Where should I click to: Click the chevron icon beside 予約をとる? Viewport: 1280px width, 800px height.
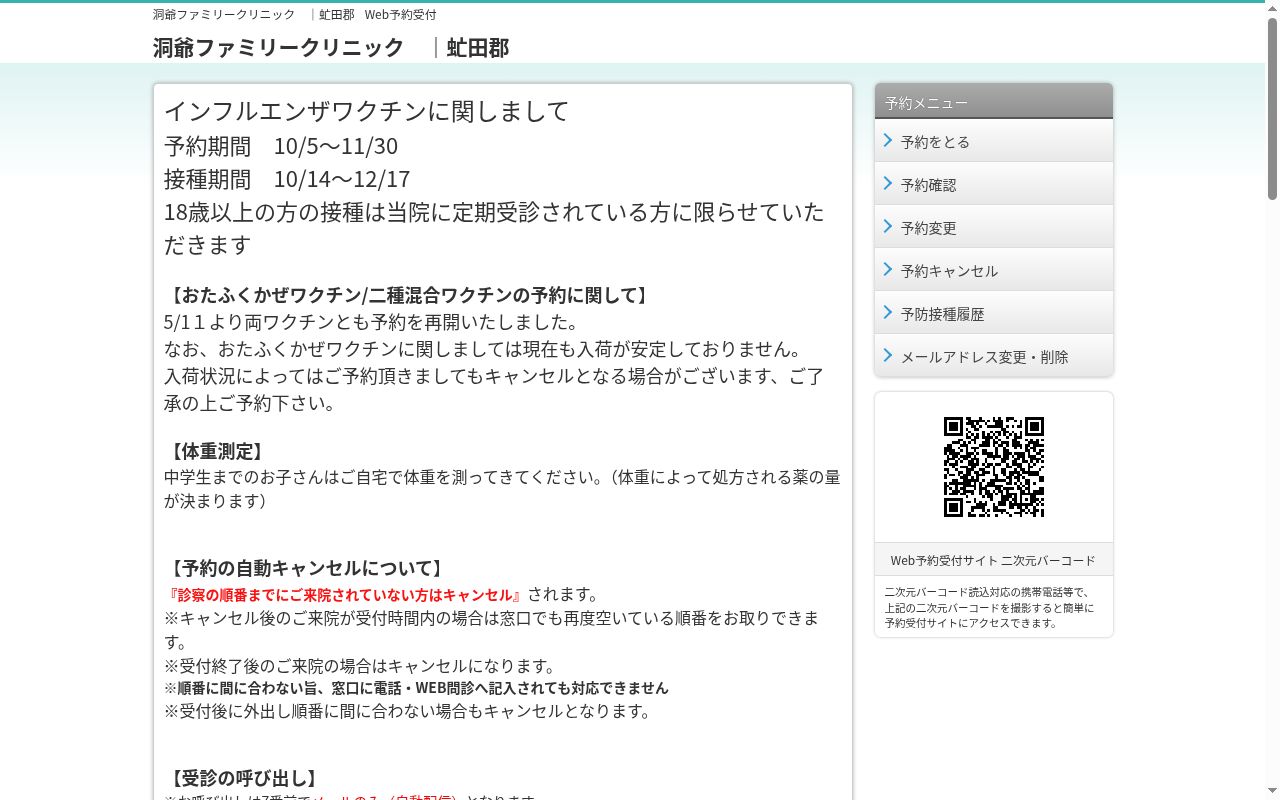887,140
